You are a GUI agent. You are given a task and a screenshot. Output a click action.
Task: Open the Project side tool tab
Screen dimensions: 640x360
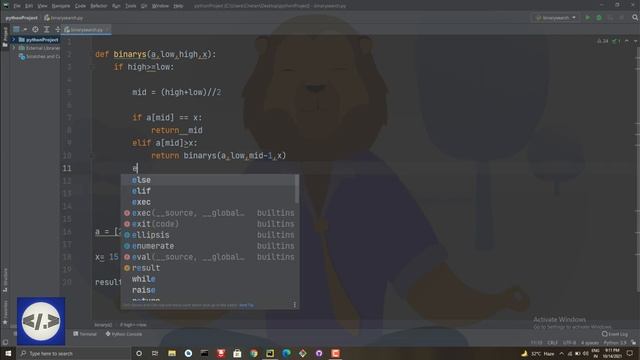click(x=5, y=37)
